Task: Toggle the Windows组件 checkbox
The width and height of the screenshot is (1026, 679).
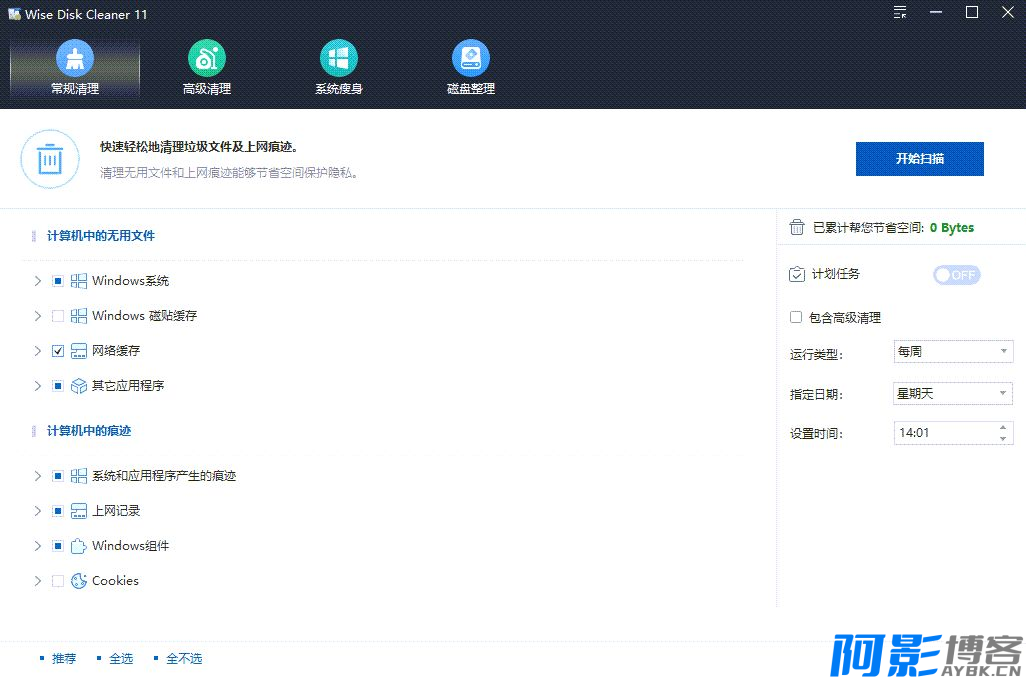Action: (x=58, y=546)
